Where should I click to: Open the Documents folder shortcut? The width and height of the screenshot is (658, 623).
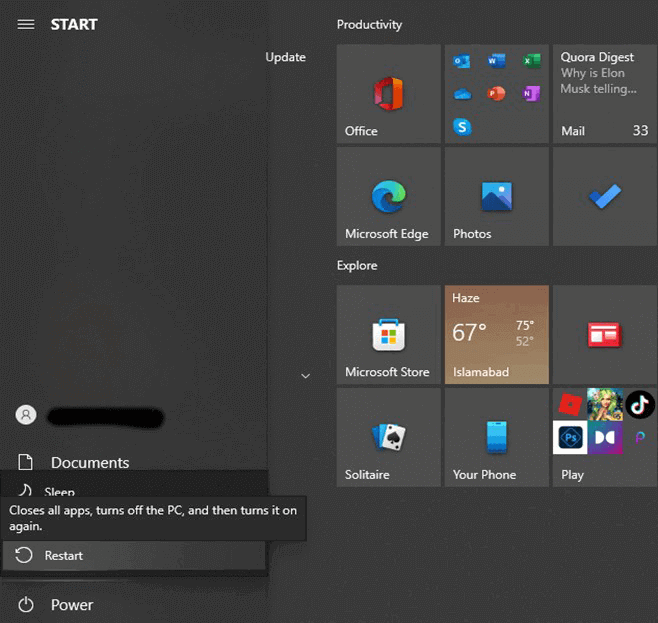pyautogui.click(x=89, y=463)
